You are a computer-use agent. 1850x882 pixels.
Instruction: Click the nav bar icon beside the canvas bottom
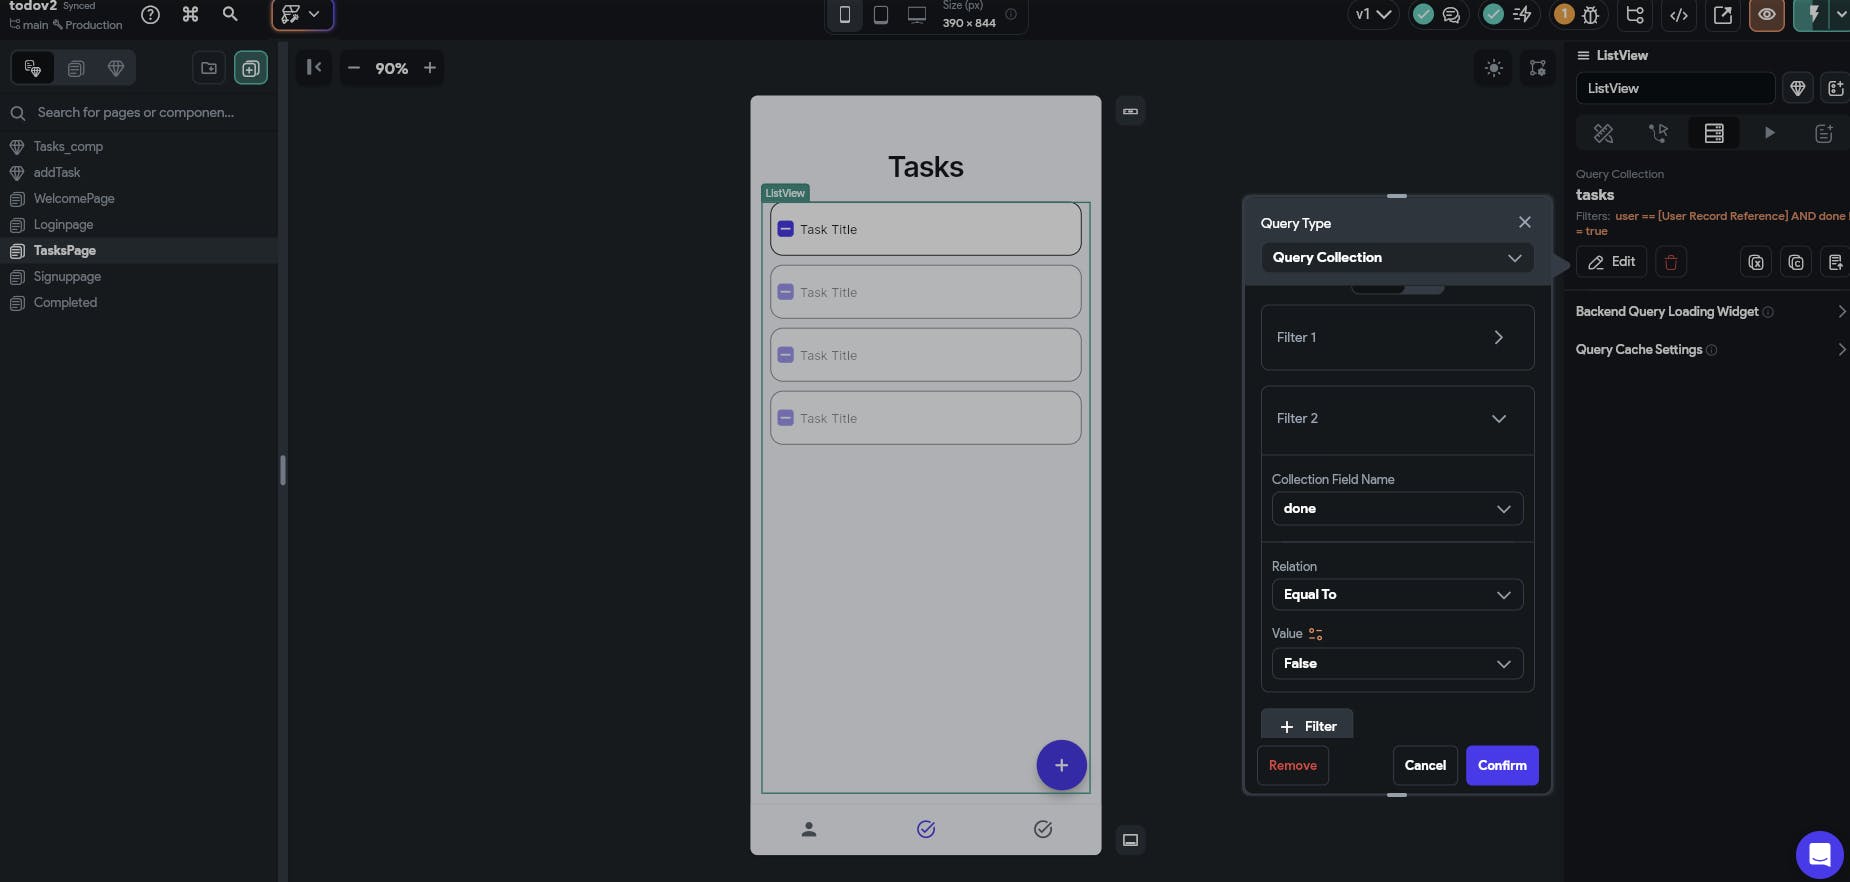[1130, 840]
